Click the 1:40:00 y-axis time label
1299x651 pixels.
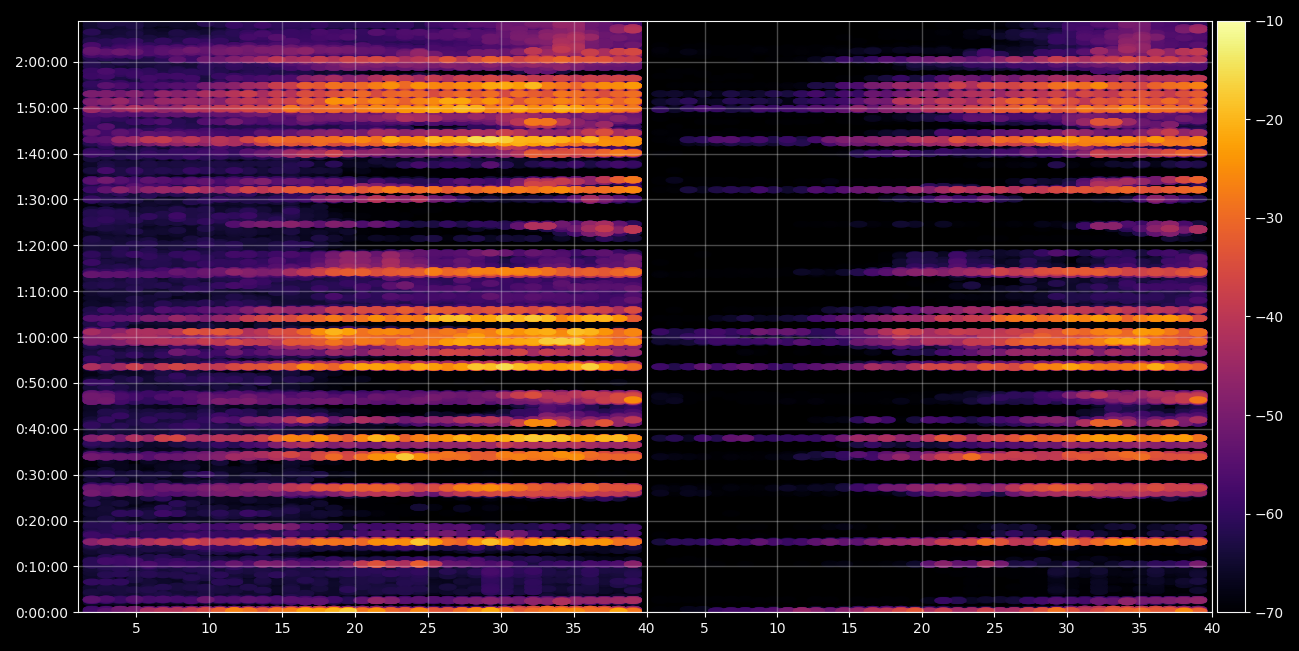click(x=42, y=154)
